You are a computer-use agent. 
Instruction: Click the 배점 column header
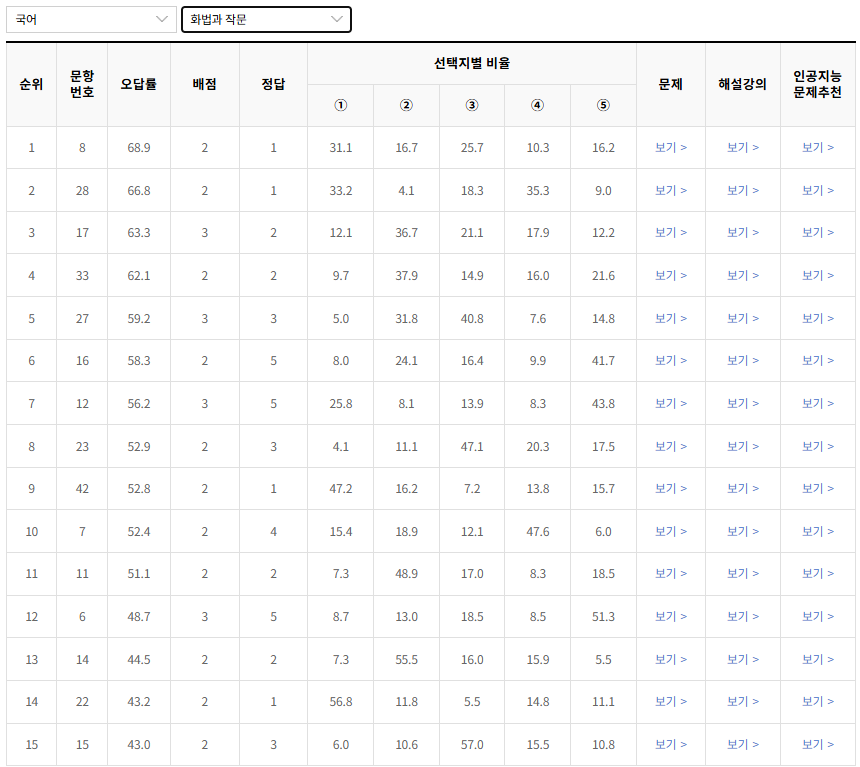point(204,85)
